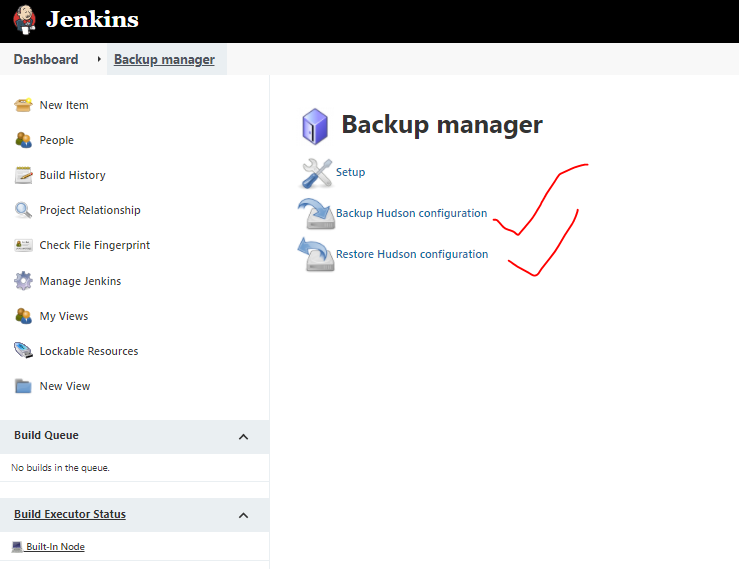This screenshot has width=739, height=569.
Task: Click the New Item icon in sidebar
Action: click(23, 105)
